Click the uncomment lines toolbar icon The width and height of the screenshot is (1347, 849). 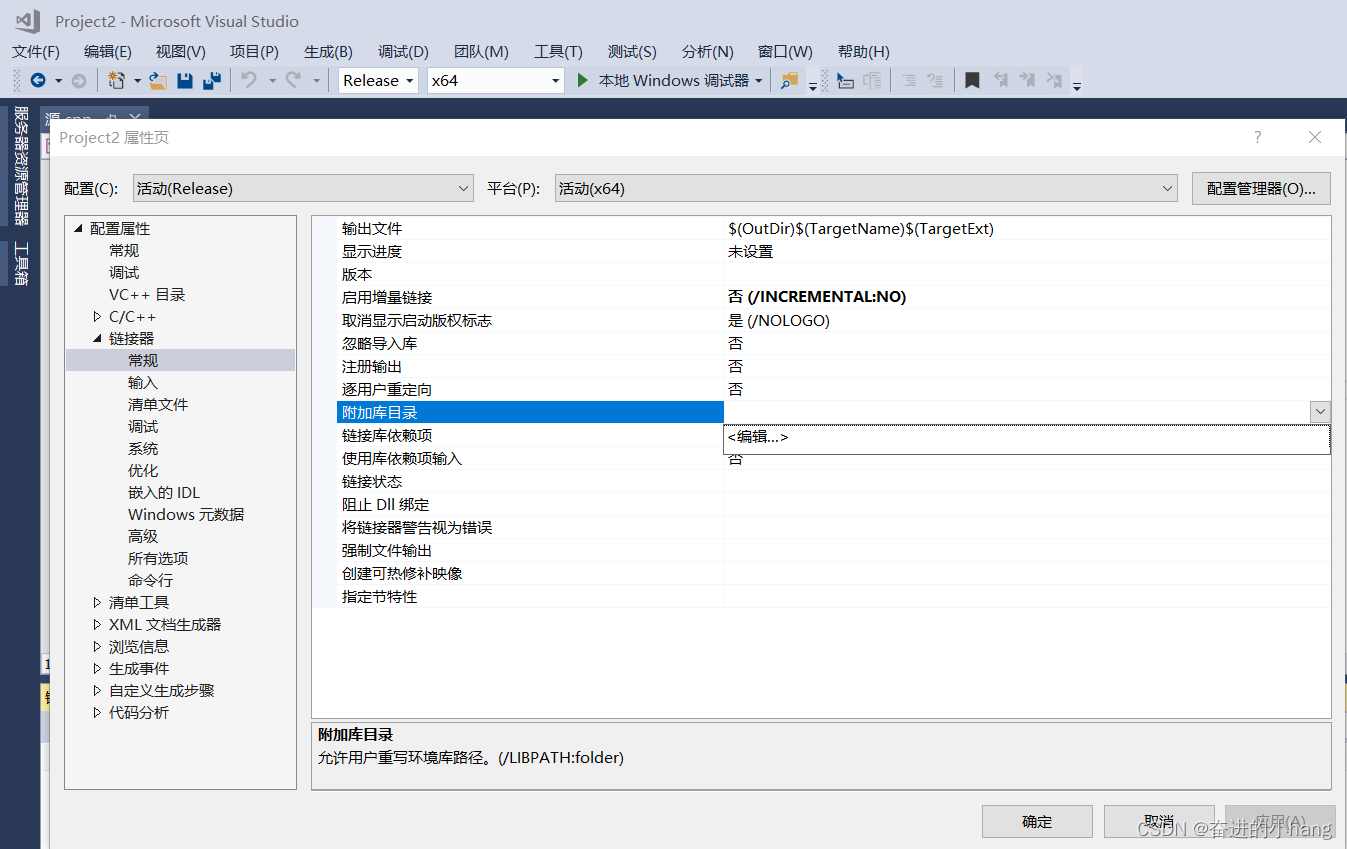[935, 81]
